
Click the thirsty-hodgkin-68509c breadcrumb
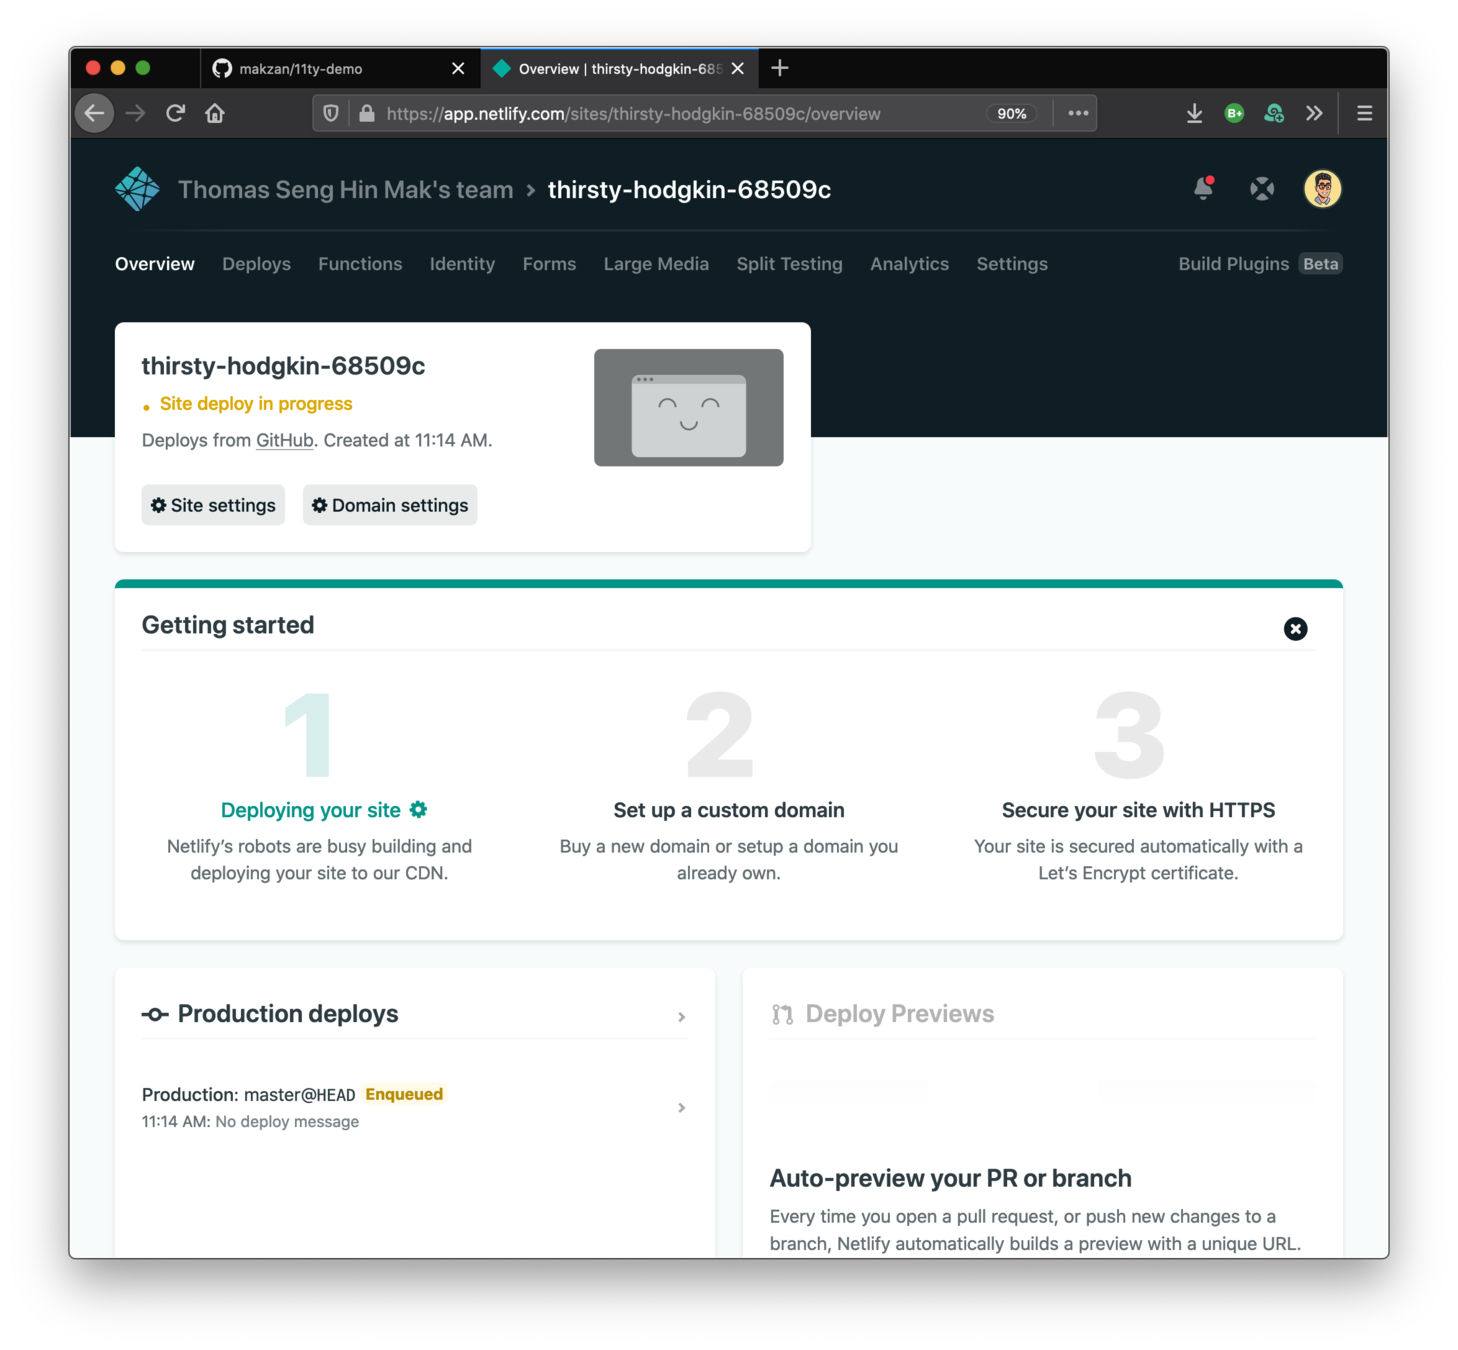(689, 190)
